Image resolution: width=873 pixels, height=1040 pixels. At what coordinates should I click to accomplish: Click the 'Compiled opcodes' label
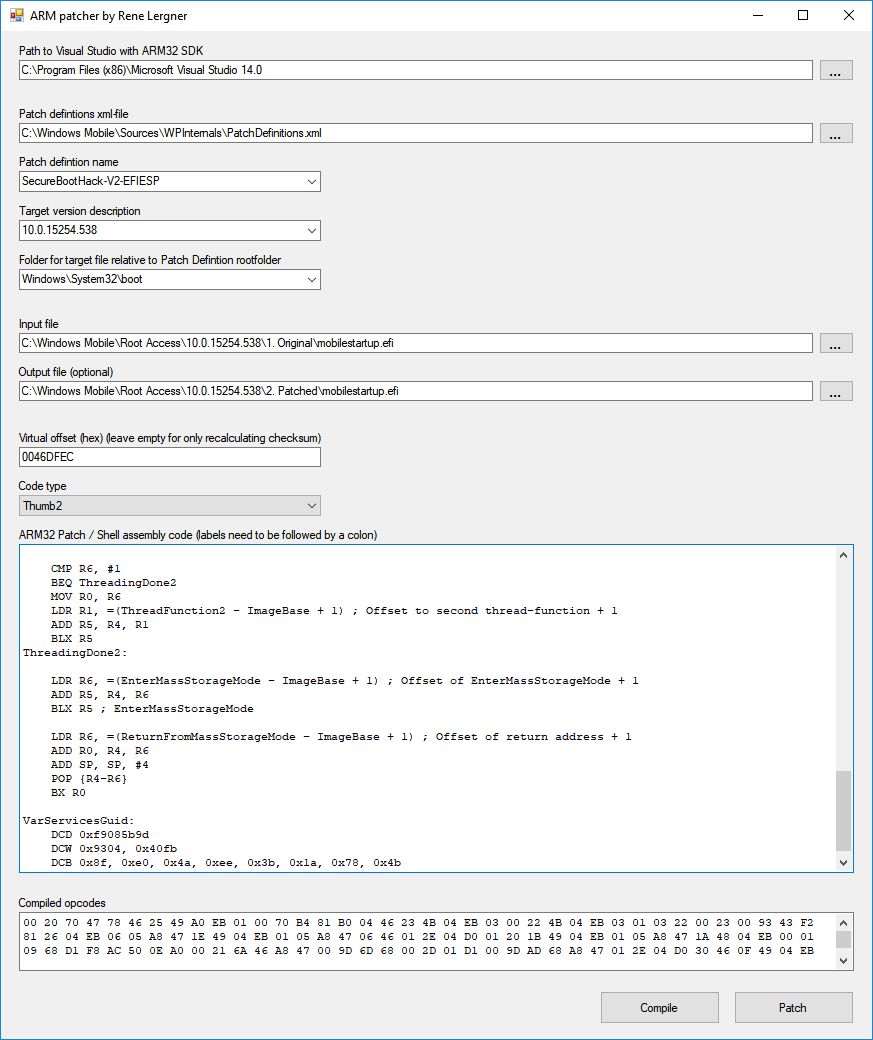pyautogui.click(x=62, y=903)
